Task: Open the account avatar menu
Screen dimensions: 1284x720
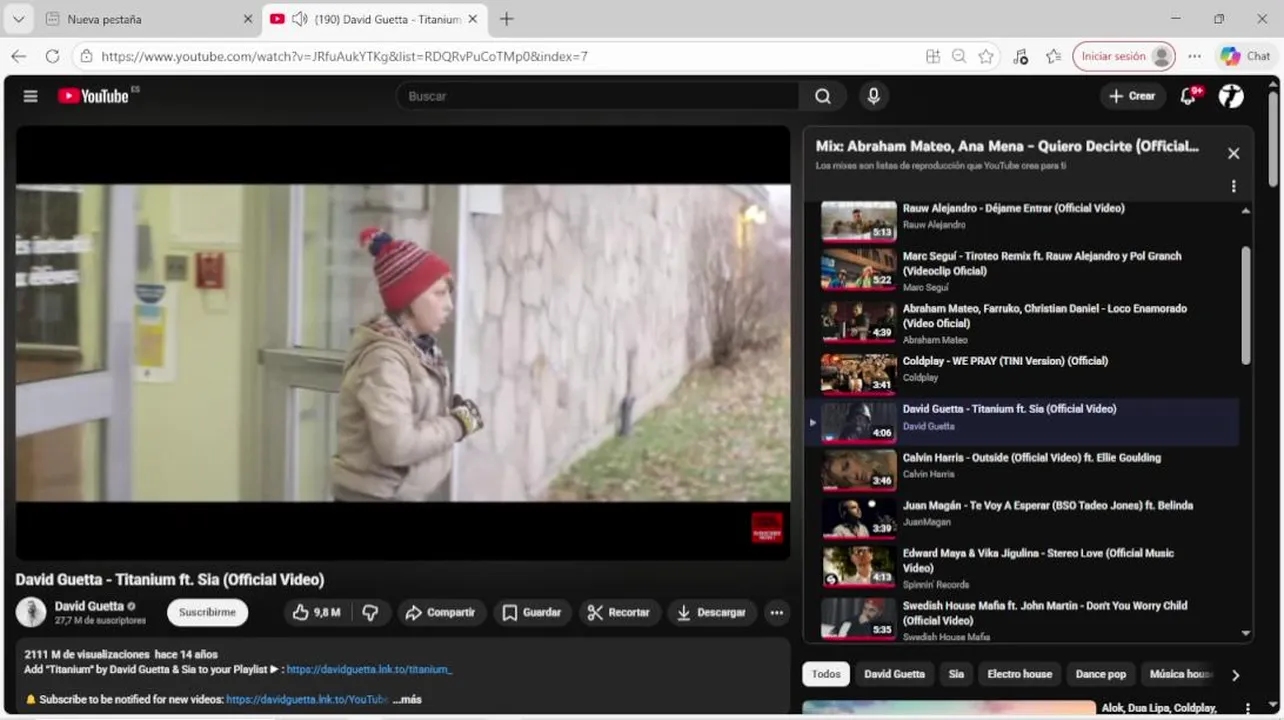Action: (x=1231, y=96)
